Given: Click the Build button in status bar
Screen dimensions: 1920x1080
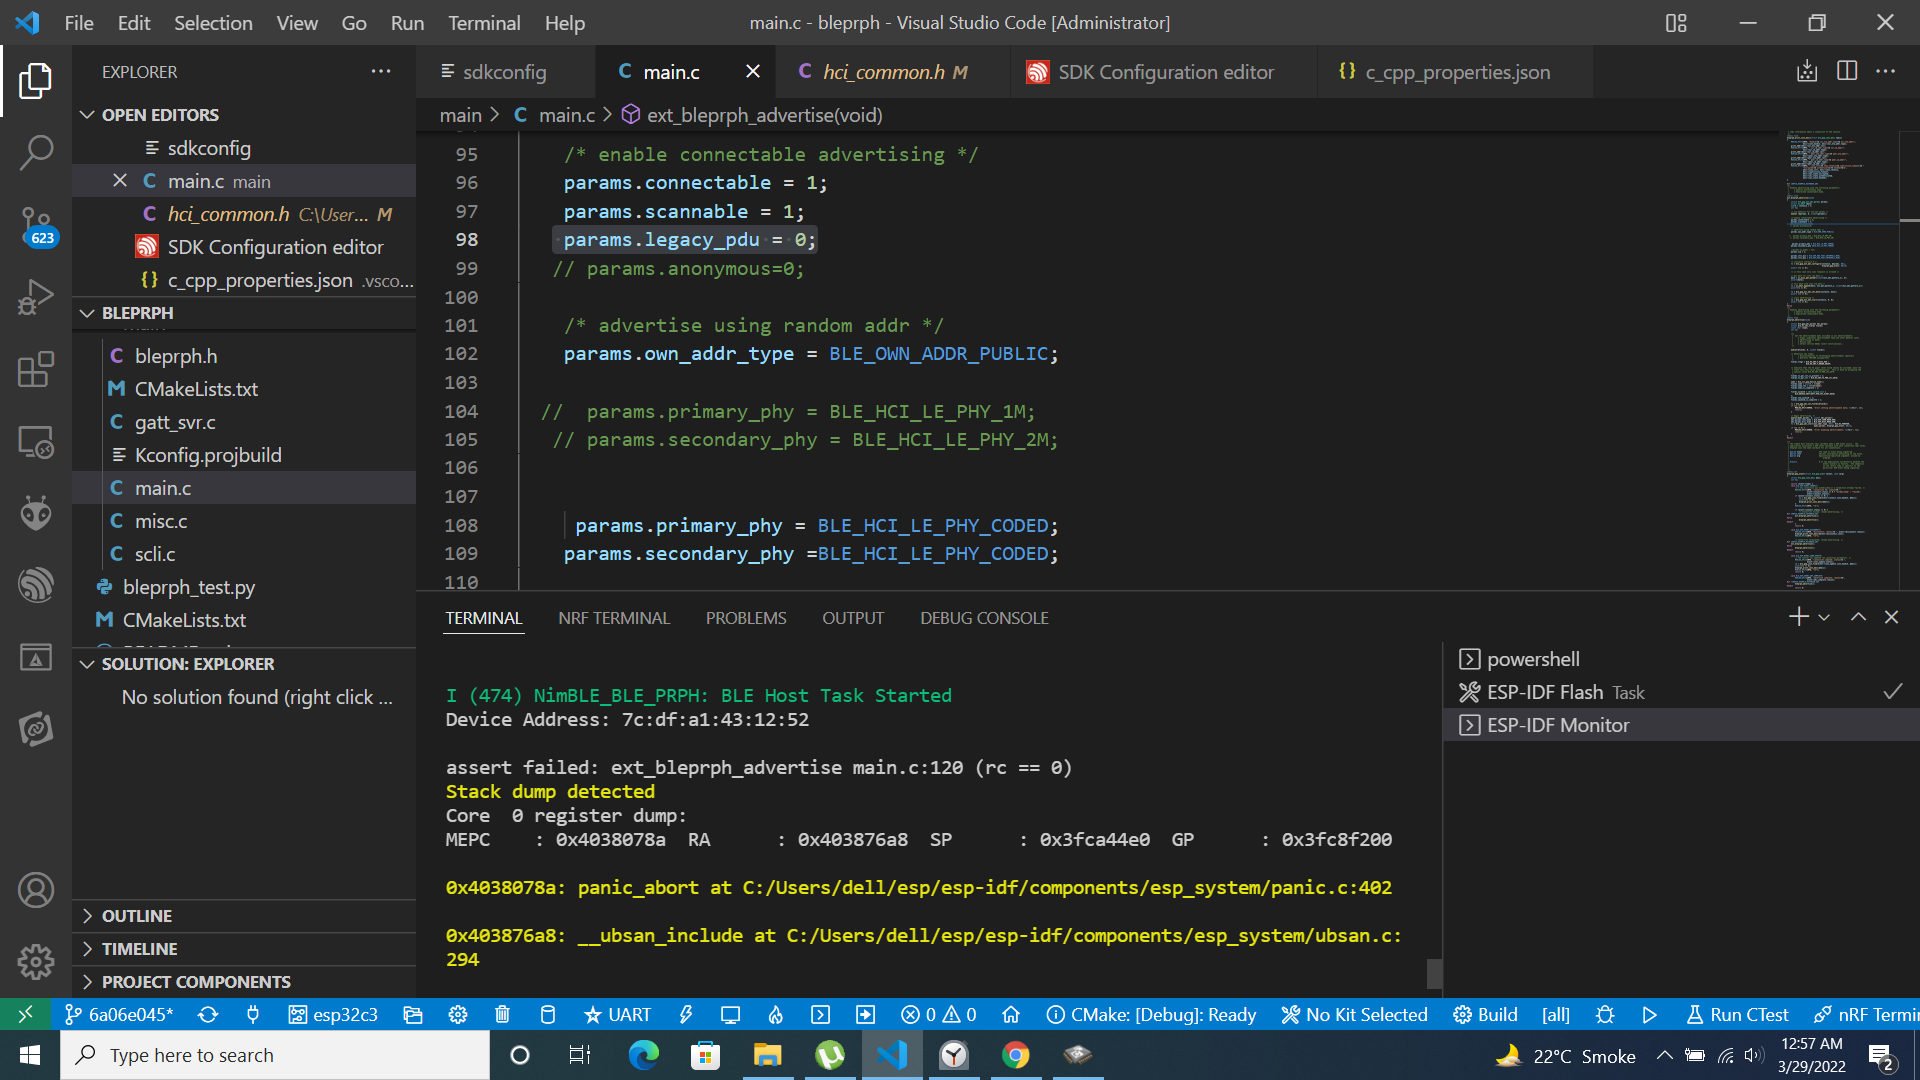Looking at the screenshot, I should tap(1485, 1015).
